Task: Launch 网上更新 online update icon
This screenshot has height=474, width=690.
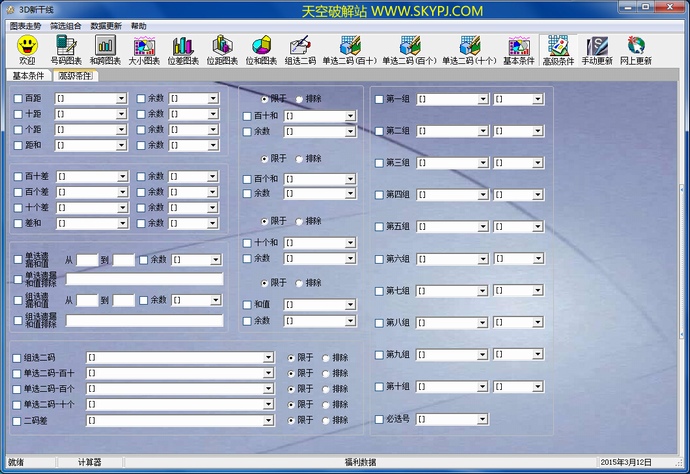Action: click(x=635, y=45)
